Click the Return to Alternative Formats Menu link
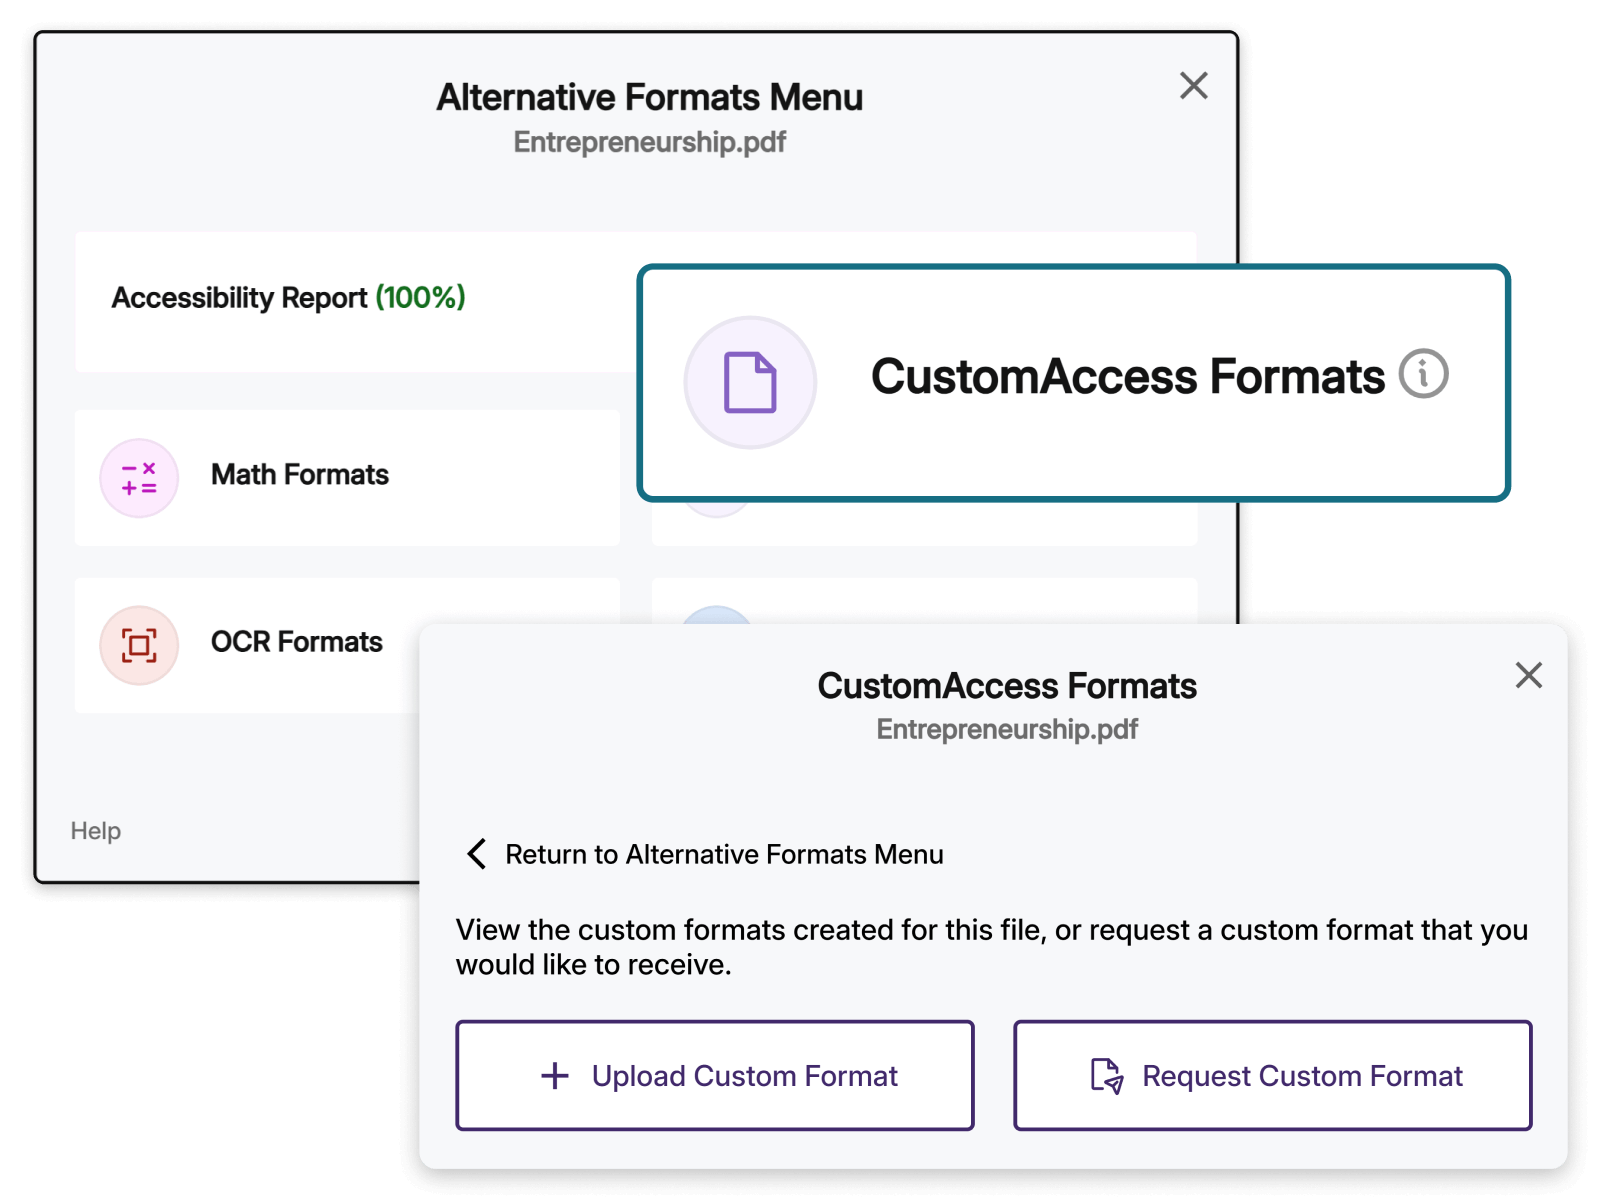The width and height of the screenshot is (1601, 1201). point(724,855)
